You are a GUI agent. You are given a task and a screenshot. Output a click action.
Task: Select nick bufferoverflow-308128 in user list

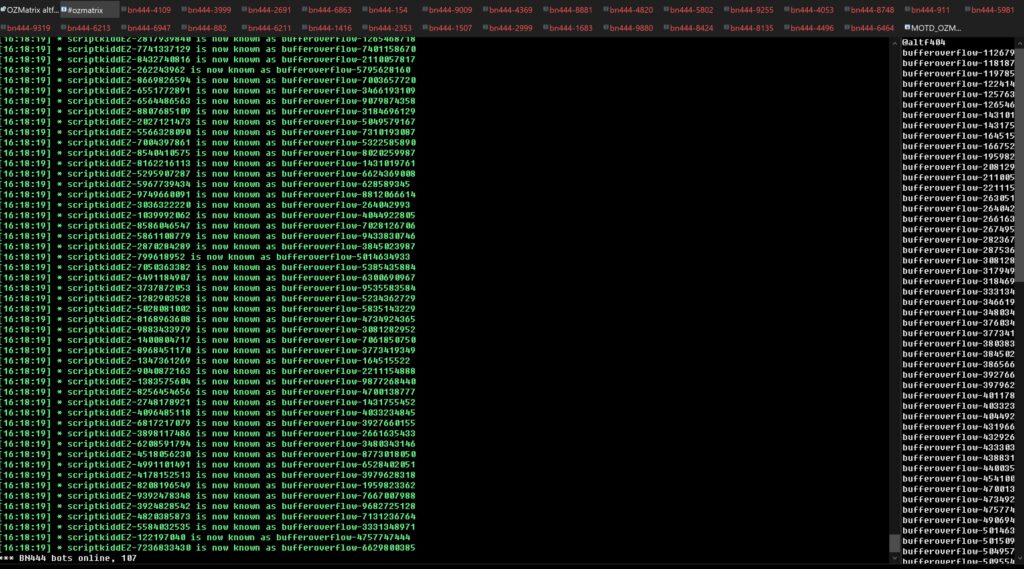click(x=958, y=261)
